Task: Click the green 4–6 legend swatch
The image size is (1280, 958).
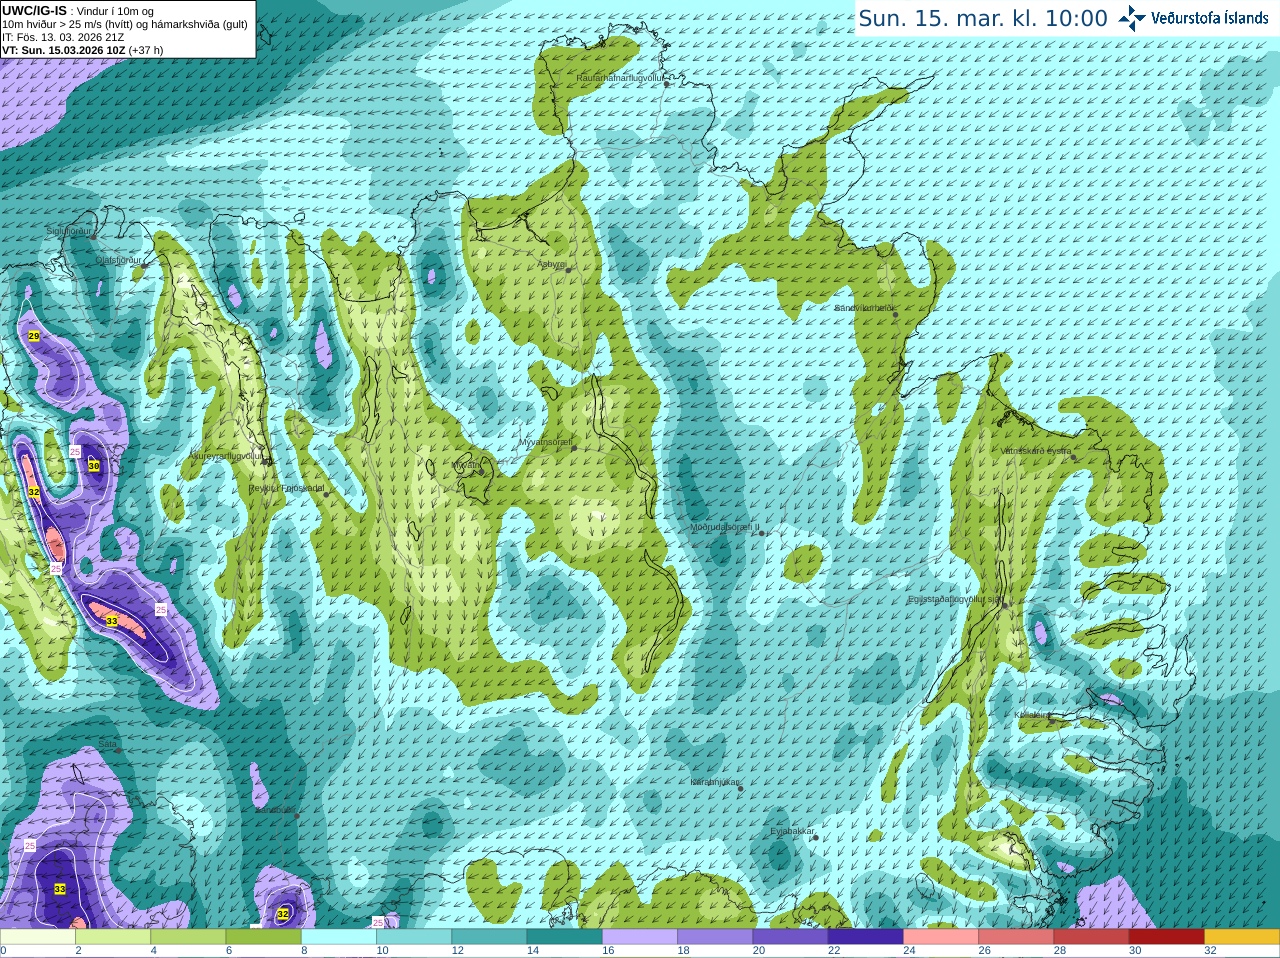Action: click(188, 937)
